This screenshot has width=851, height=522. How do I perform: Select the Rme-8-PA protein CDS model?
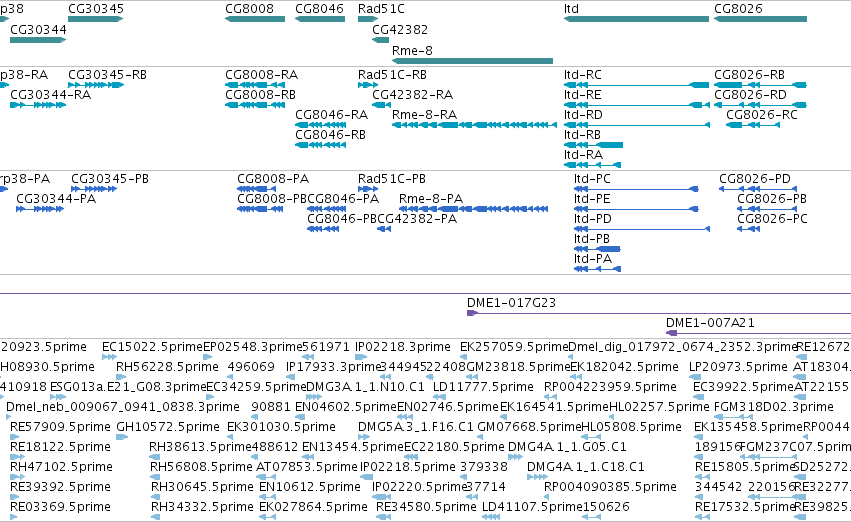[474, 209]
